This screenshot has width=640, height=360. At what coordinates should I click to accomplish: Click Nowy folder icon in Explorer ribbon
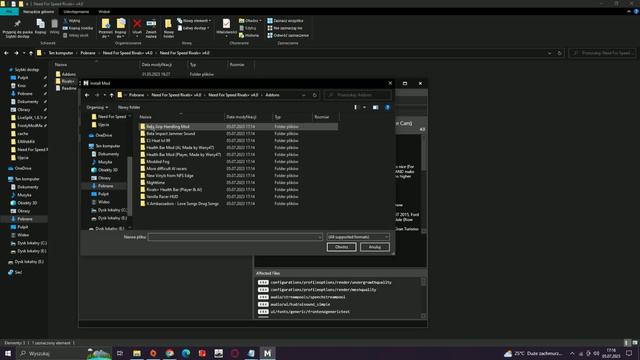(168, 24)
